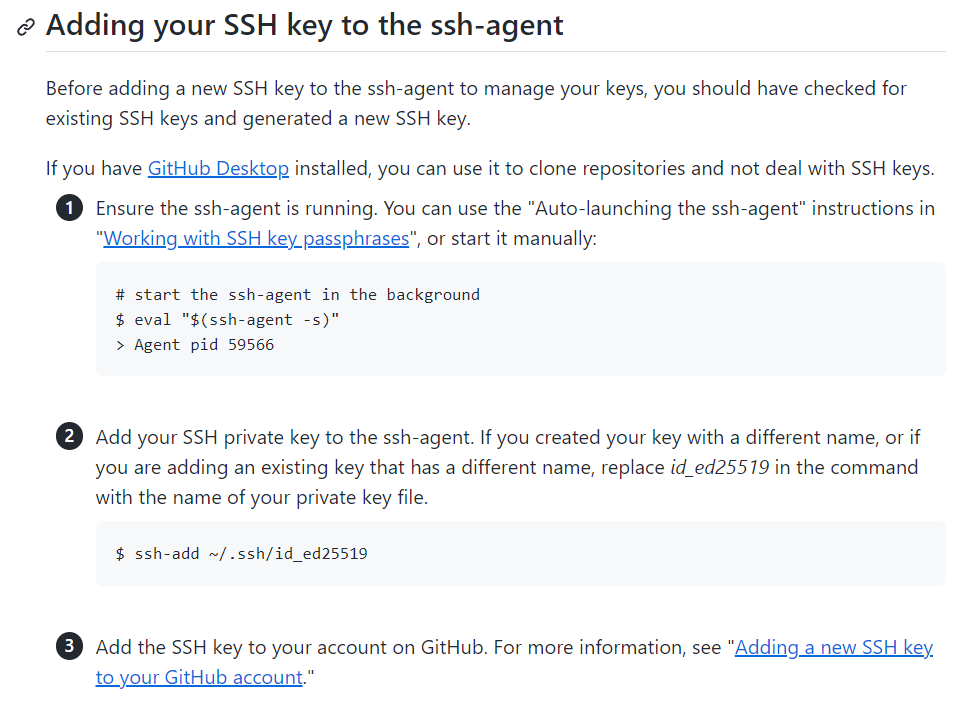Click the "to your GitHub account" link text
The height and width of the screenshot is (707, 977).
click(x=199, y=678)
